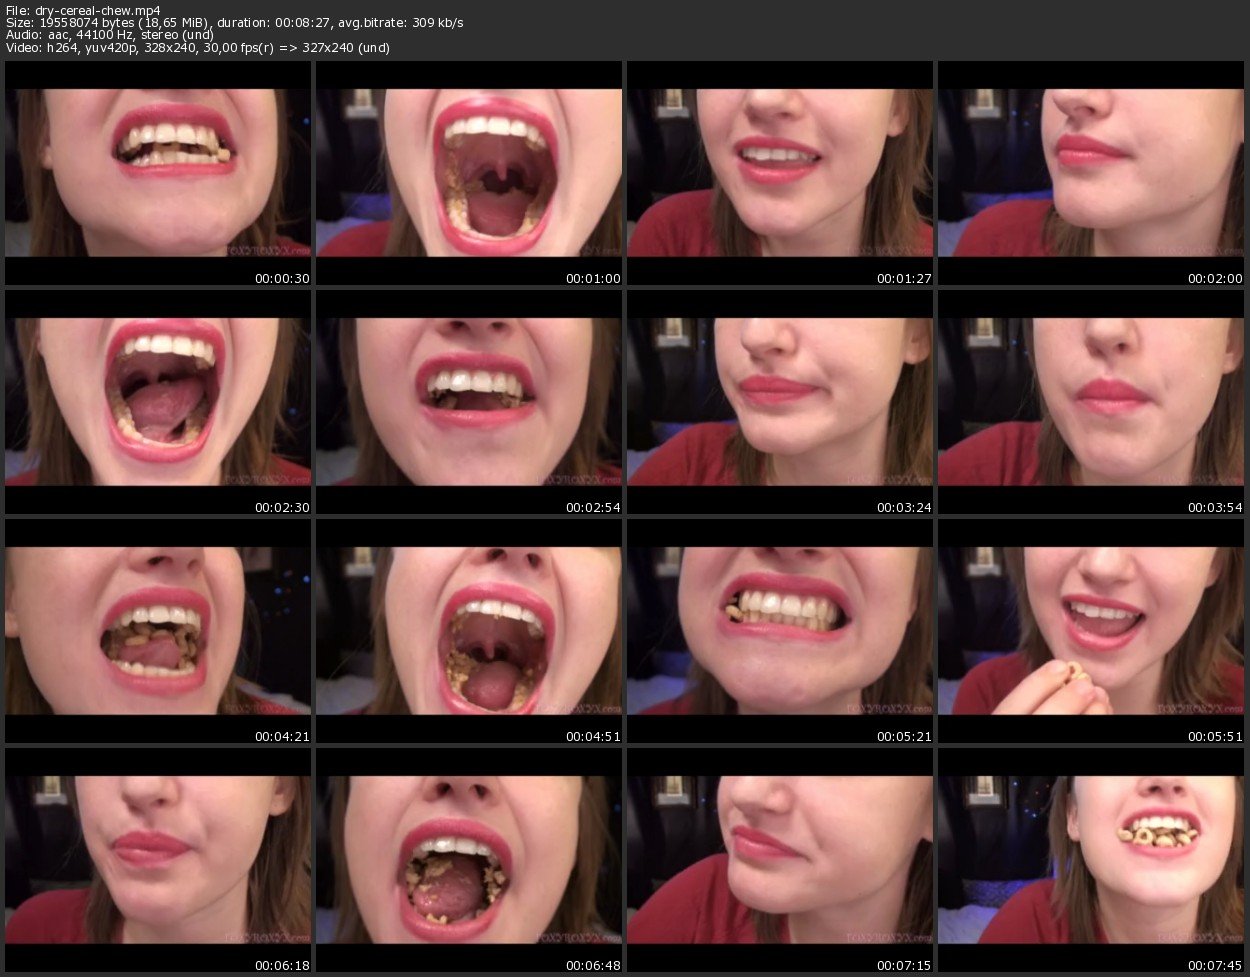
Task: Open the thumbnail labeled 00:06:18
Action: 158,859
